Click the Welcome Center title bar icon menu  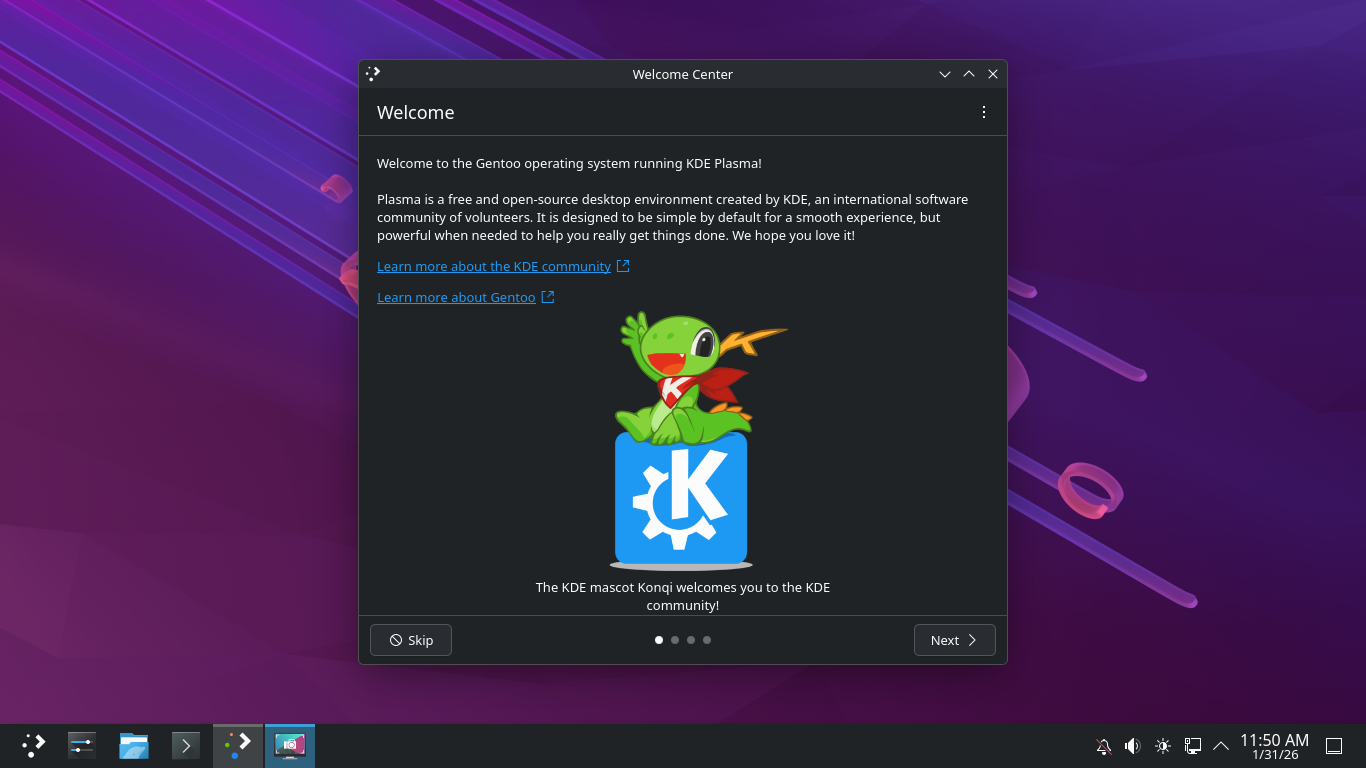pyautogui.click(x=373, y=74)
